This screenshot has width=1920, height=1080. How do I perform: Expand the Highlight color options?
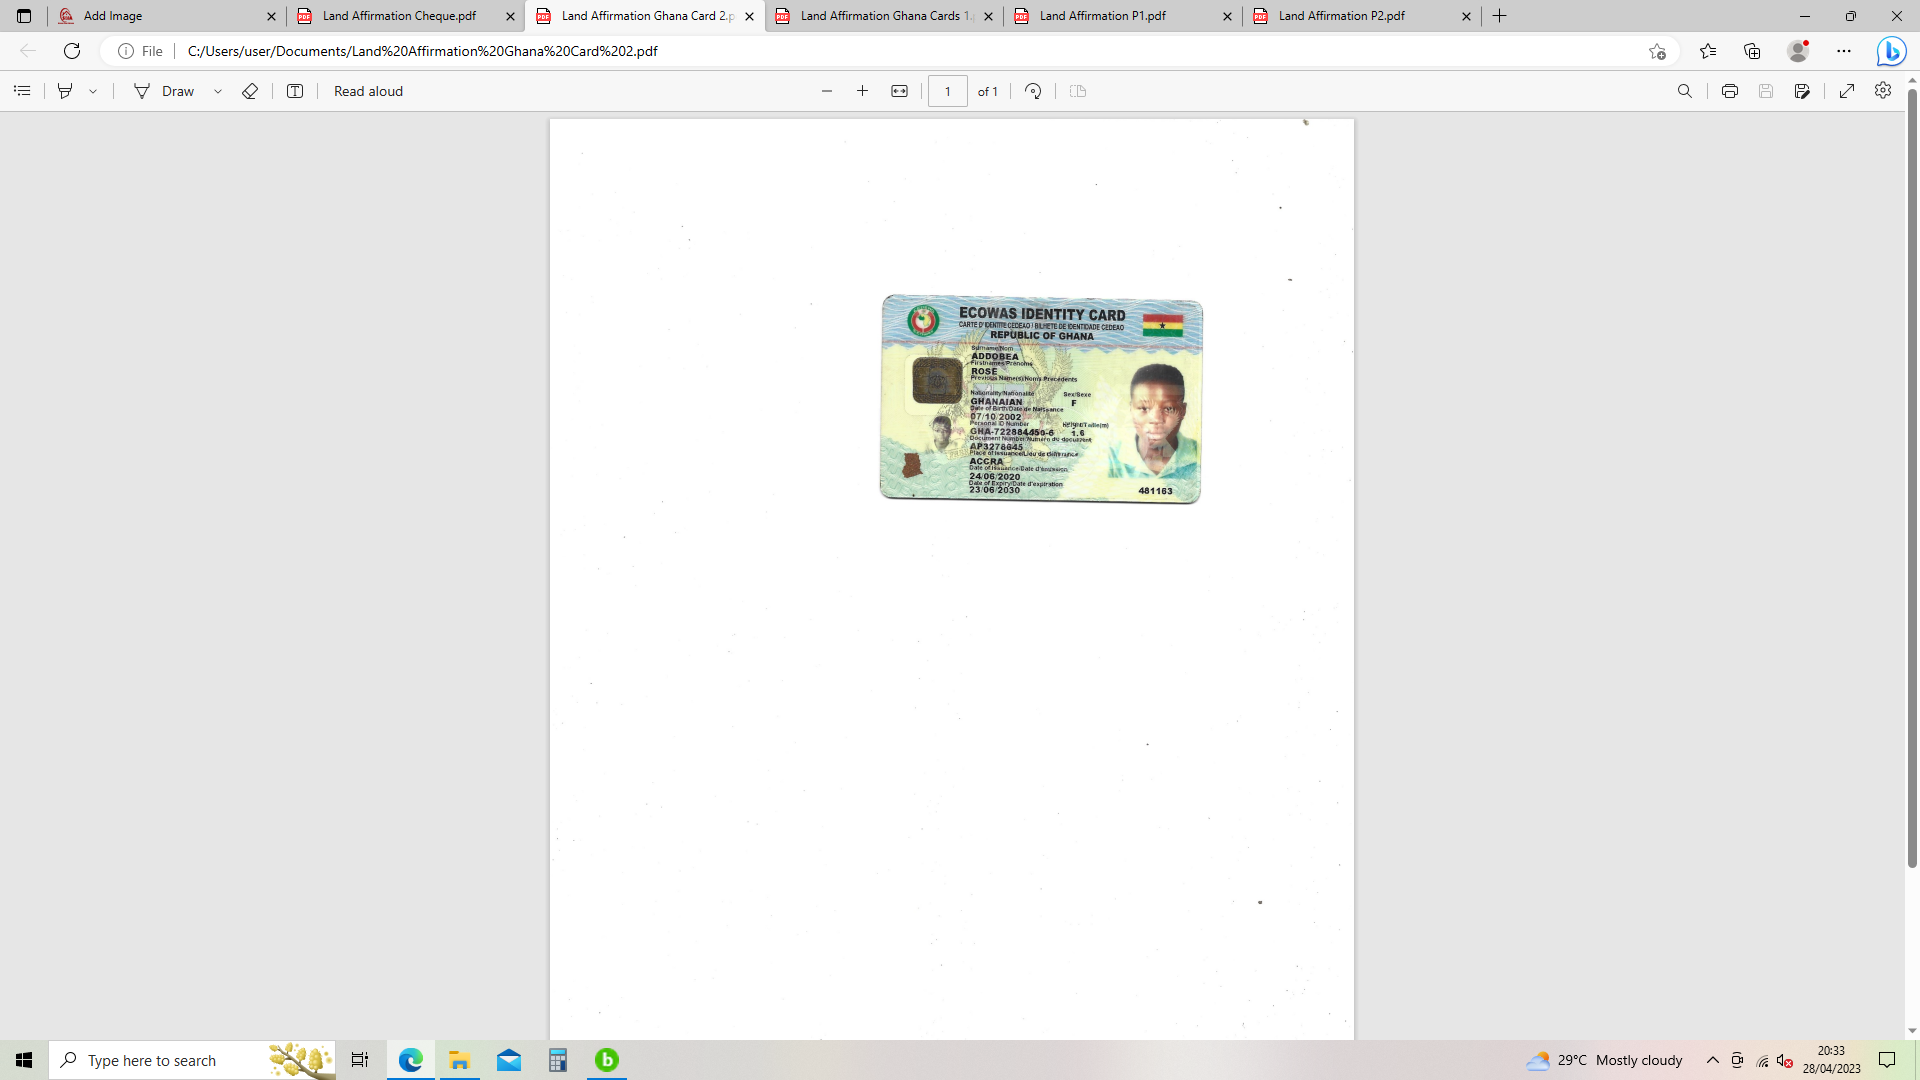tap(93, 91)
